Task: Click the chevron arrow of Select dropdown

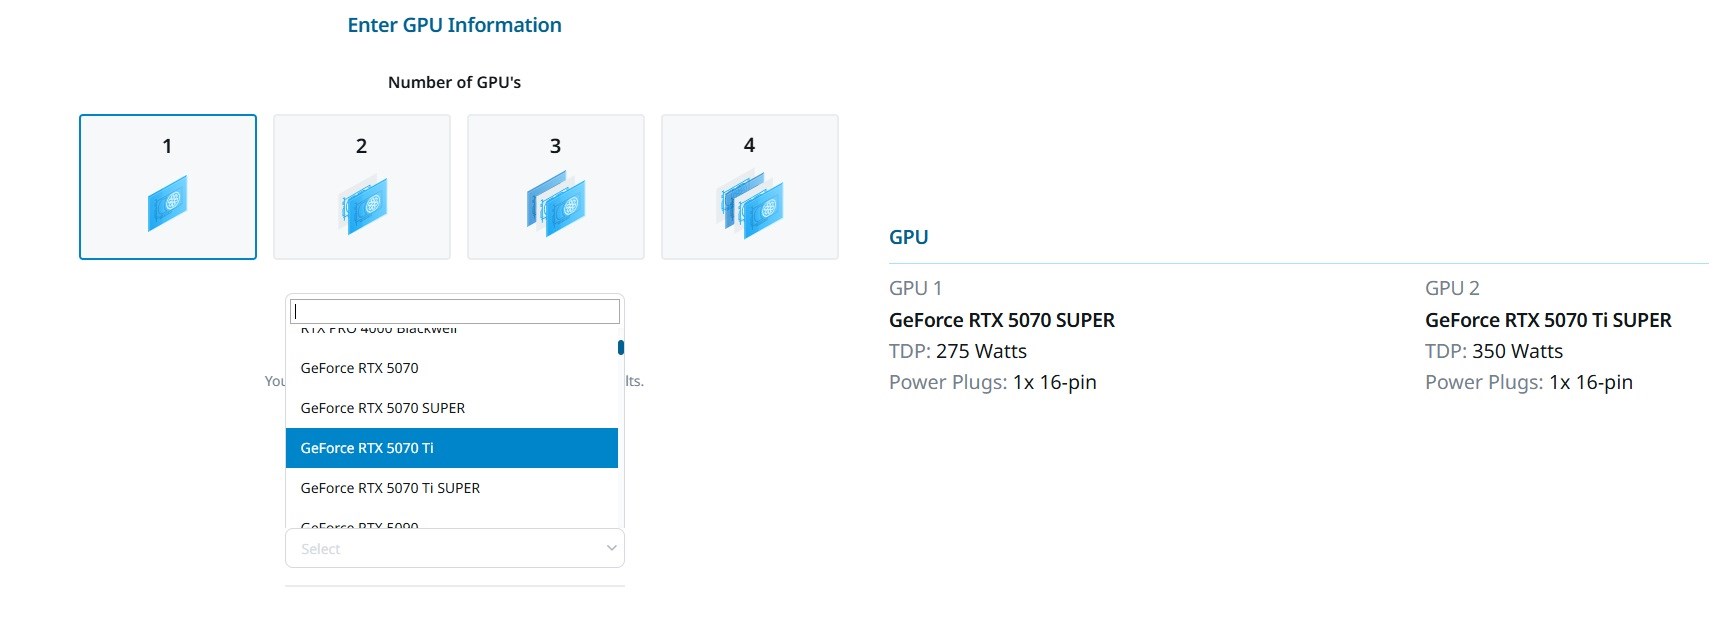Action: pyautogui.click(x=612, y=548)
